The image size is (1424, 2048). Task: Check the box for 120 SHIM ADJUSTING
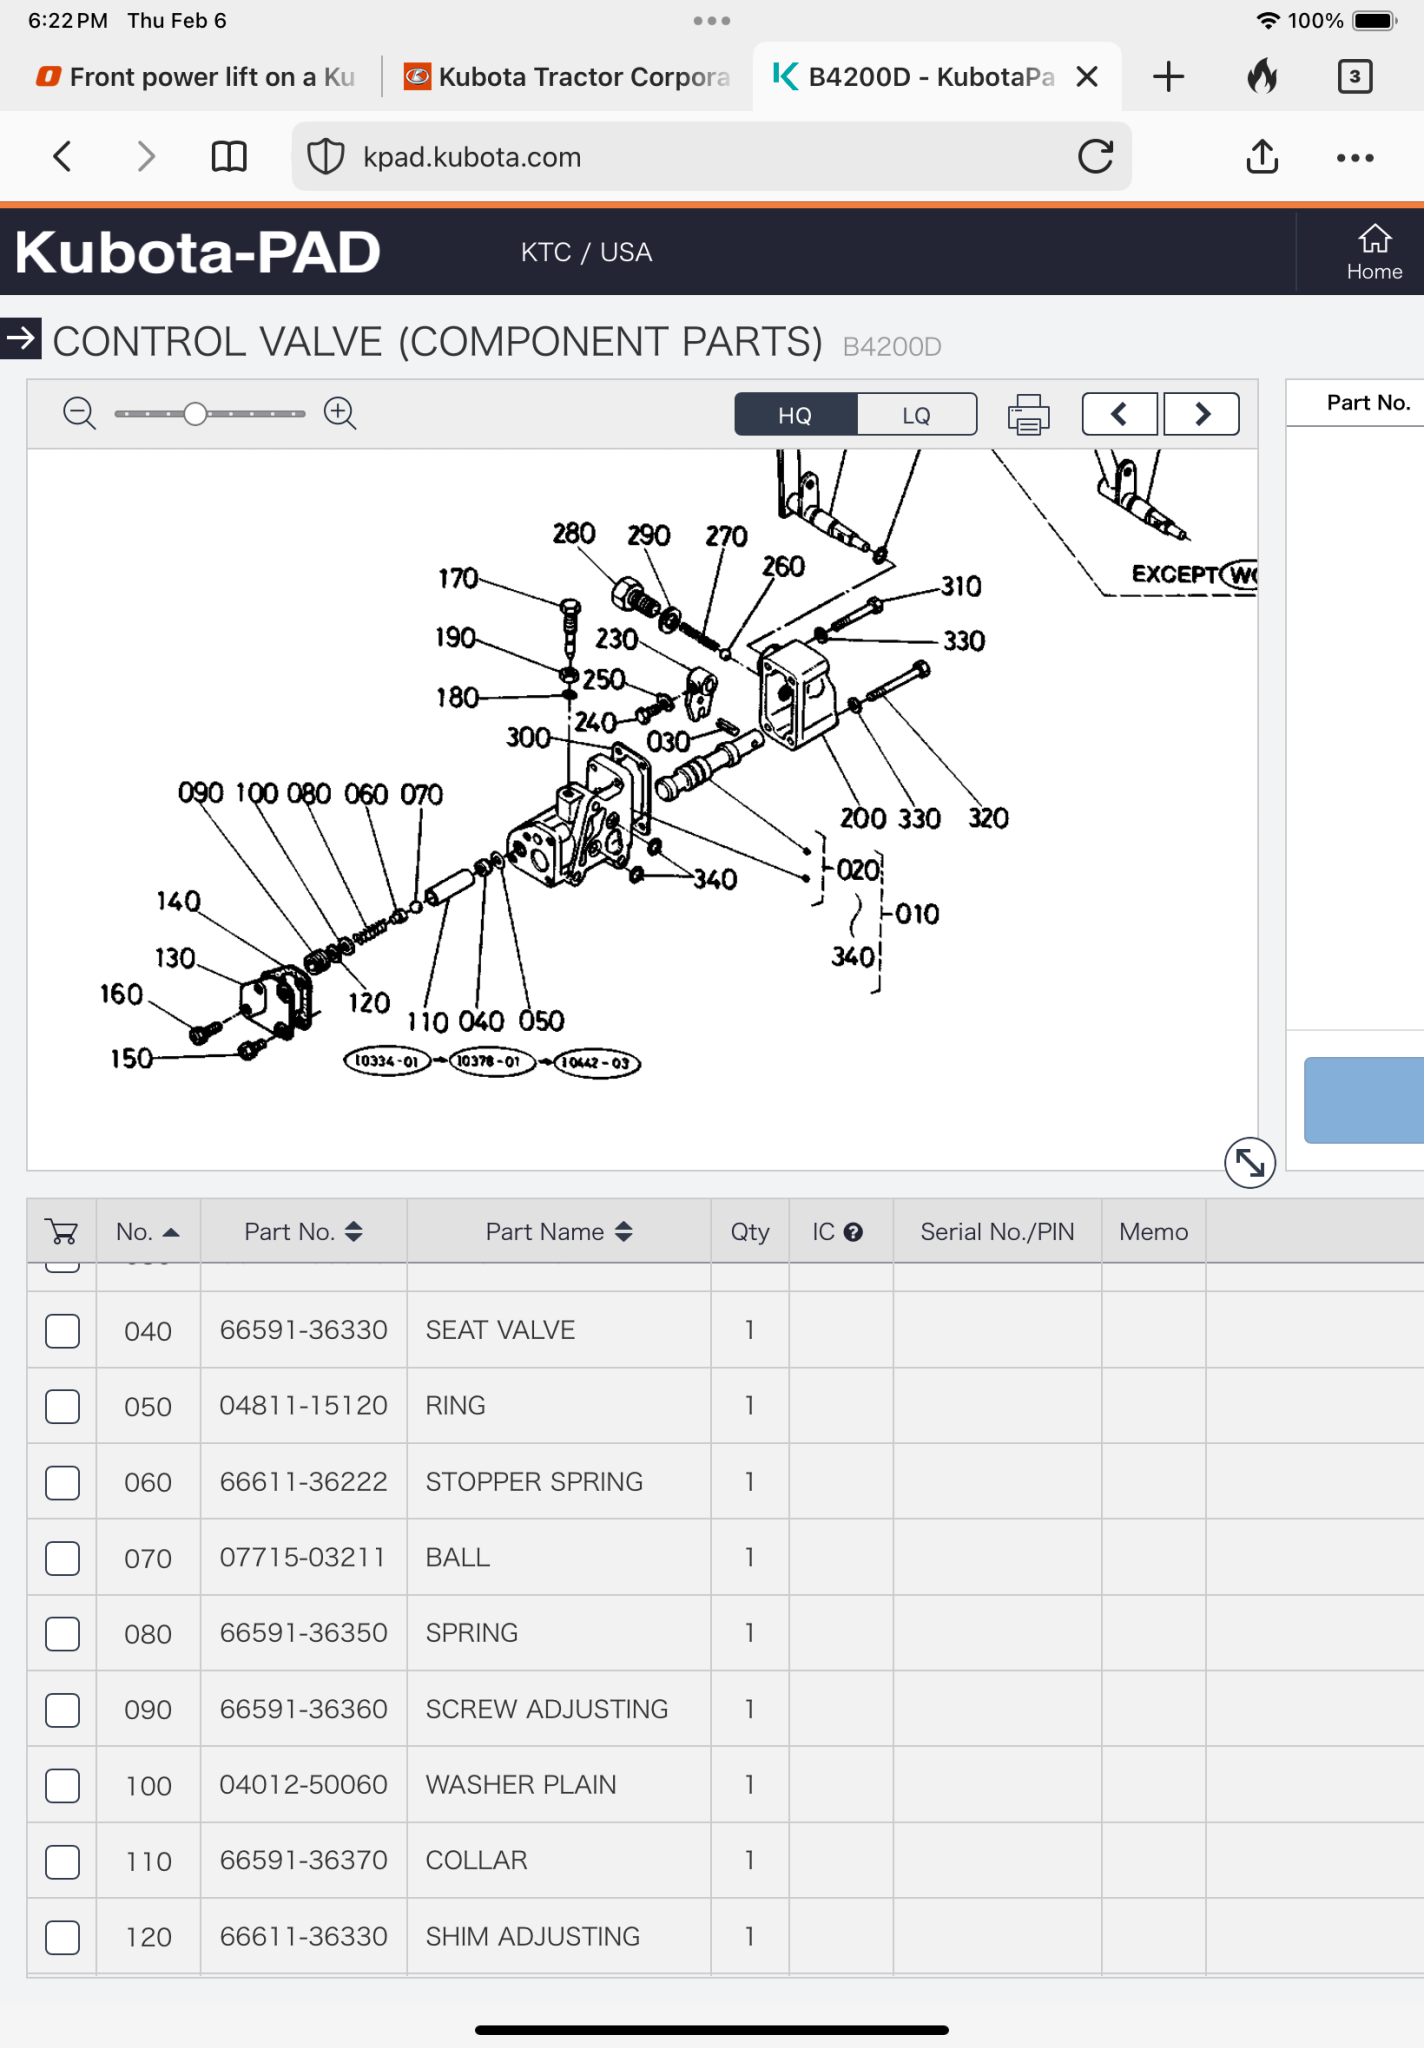(62, 1937)
